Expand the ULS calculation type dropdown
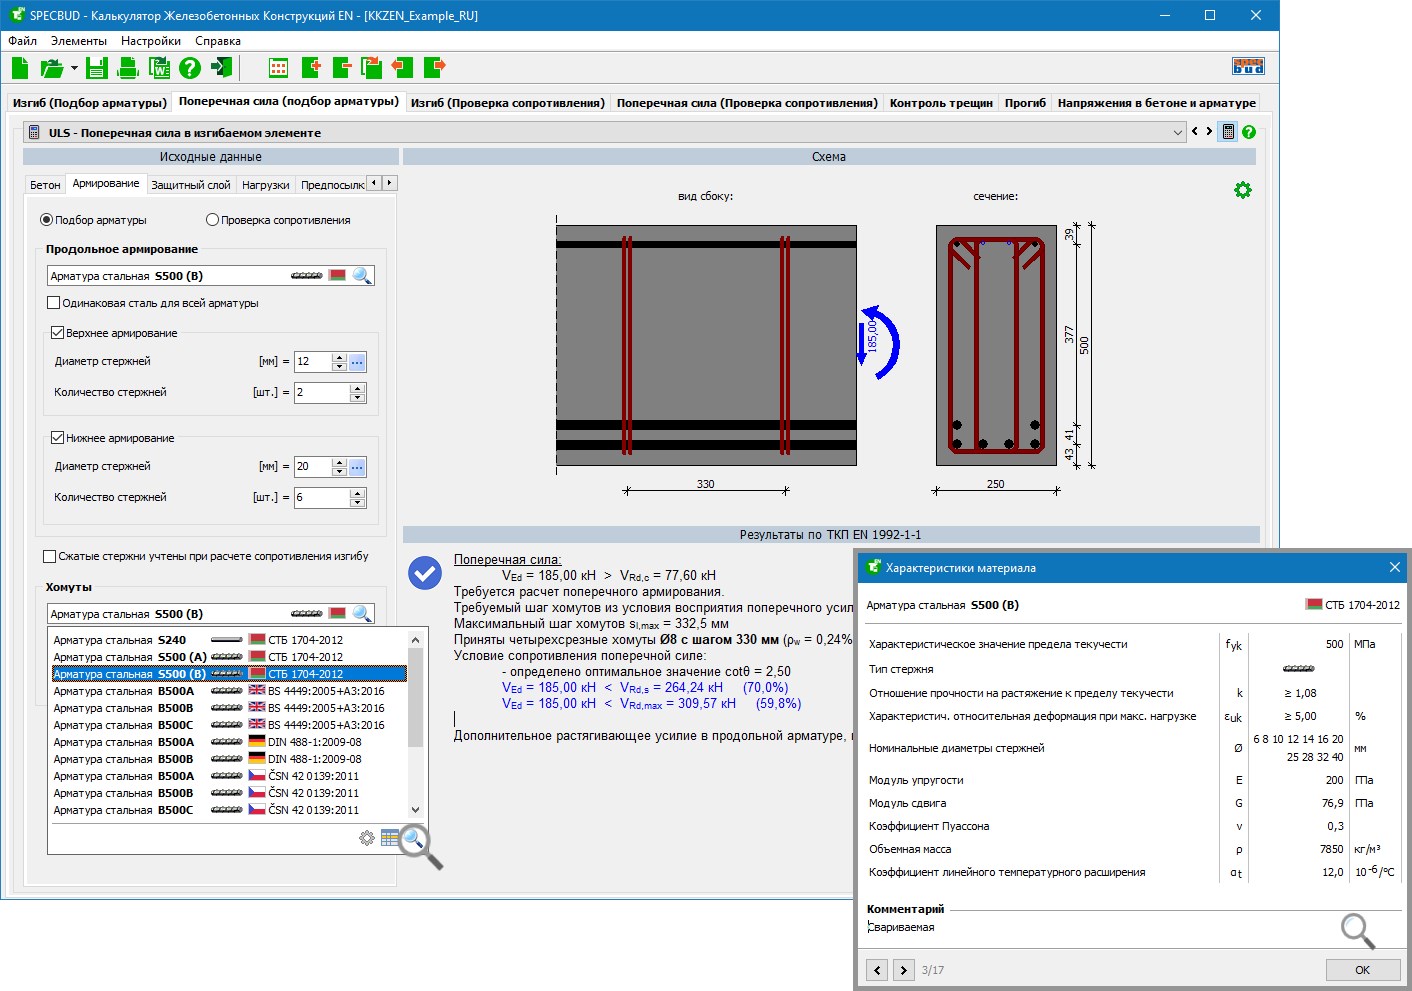This screenshot has width=1412, height=991. [x=1177, y=132]
